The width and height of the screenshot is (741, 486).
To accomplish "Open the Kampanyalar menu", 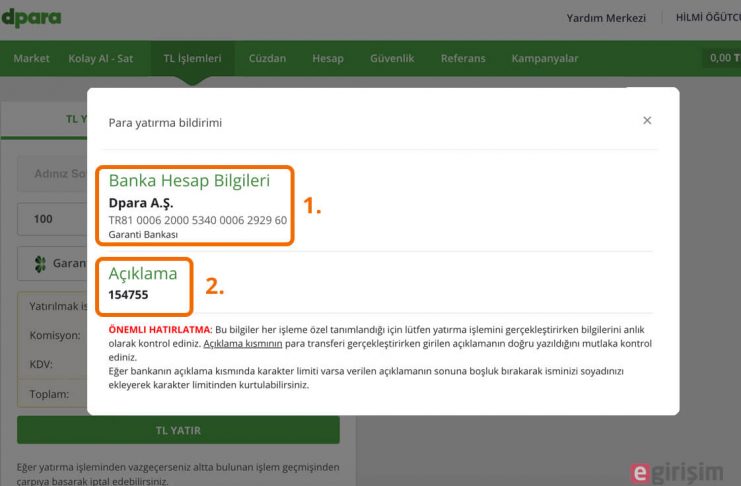I will coord(544,59).
